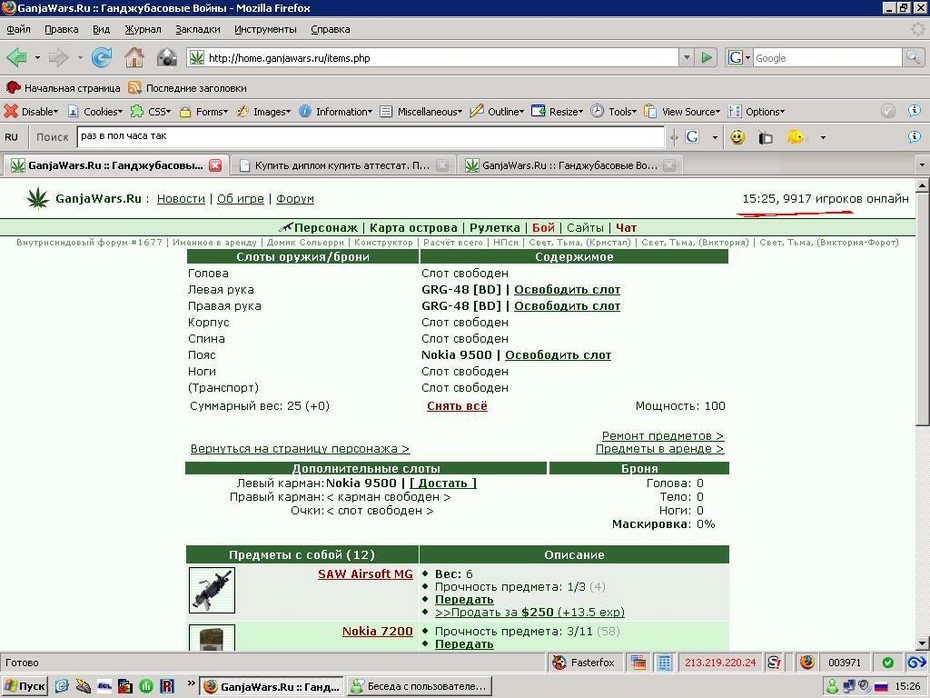Open the Карта острова link
The width and height of the screenshot is (930, 698).
413,228
